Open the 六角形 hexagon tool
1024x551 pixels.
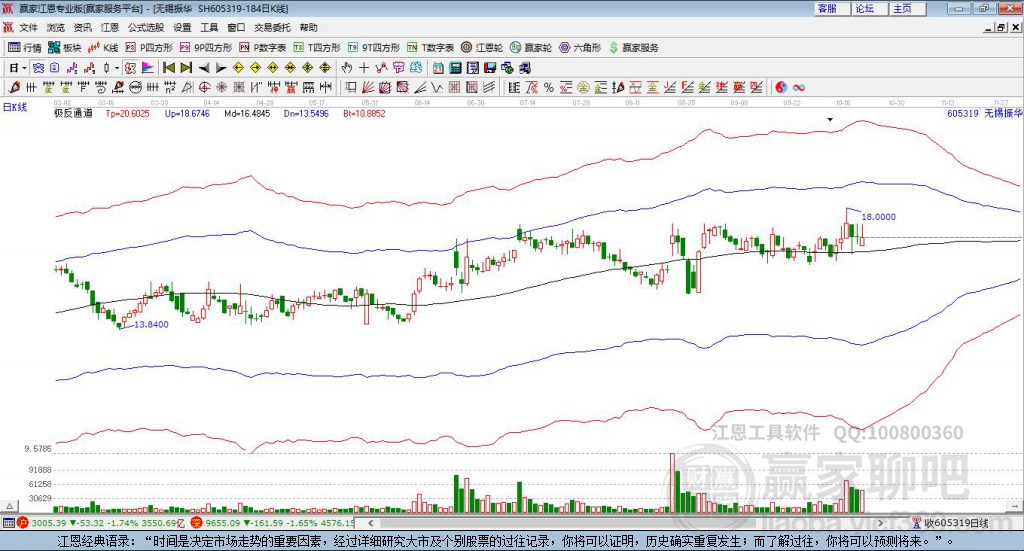click(x=580, y=48)
